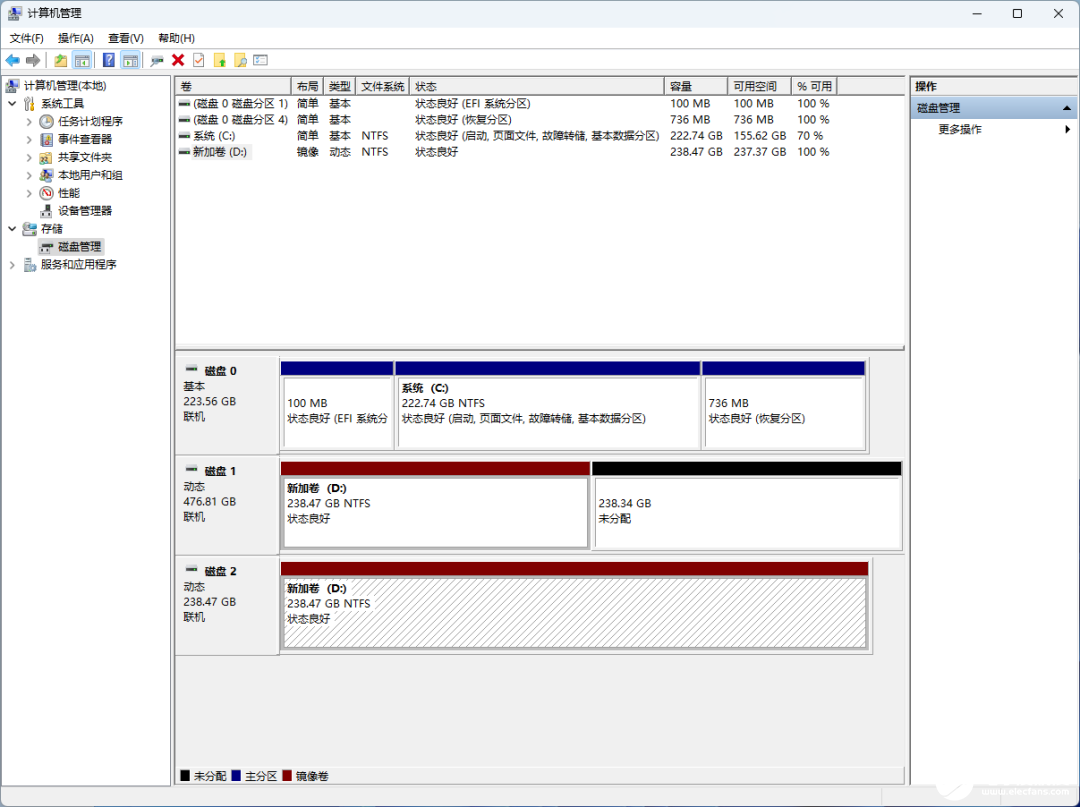Sort by the 容量 column header
The image size is (1080, 807).
(x=681, y=87)
